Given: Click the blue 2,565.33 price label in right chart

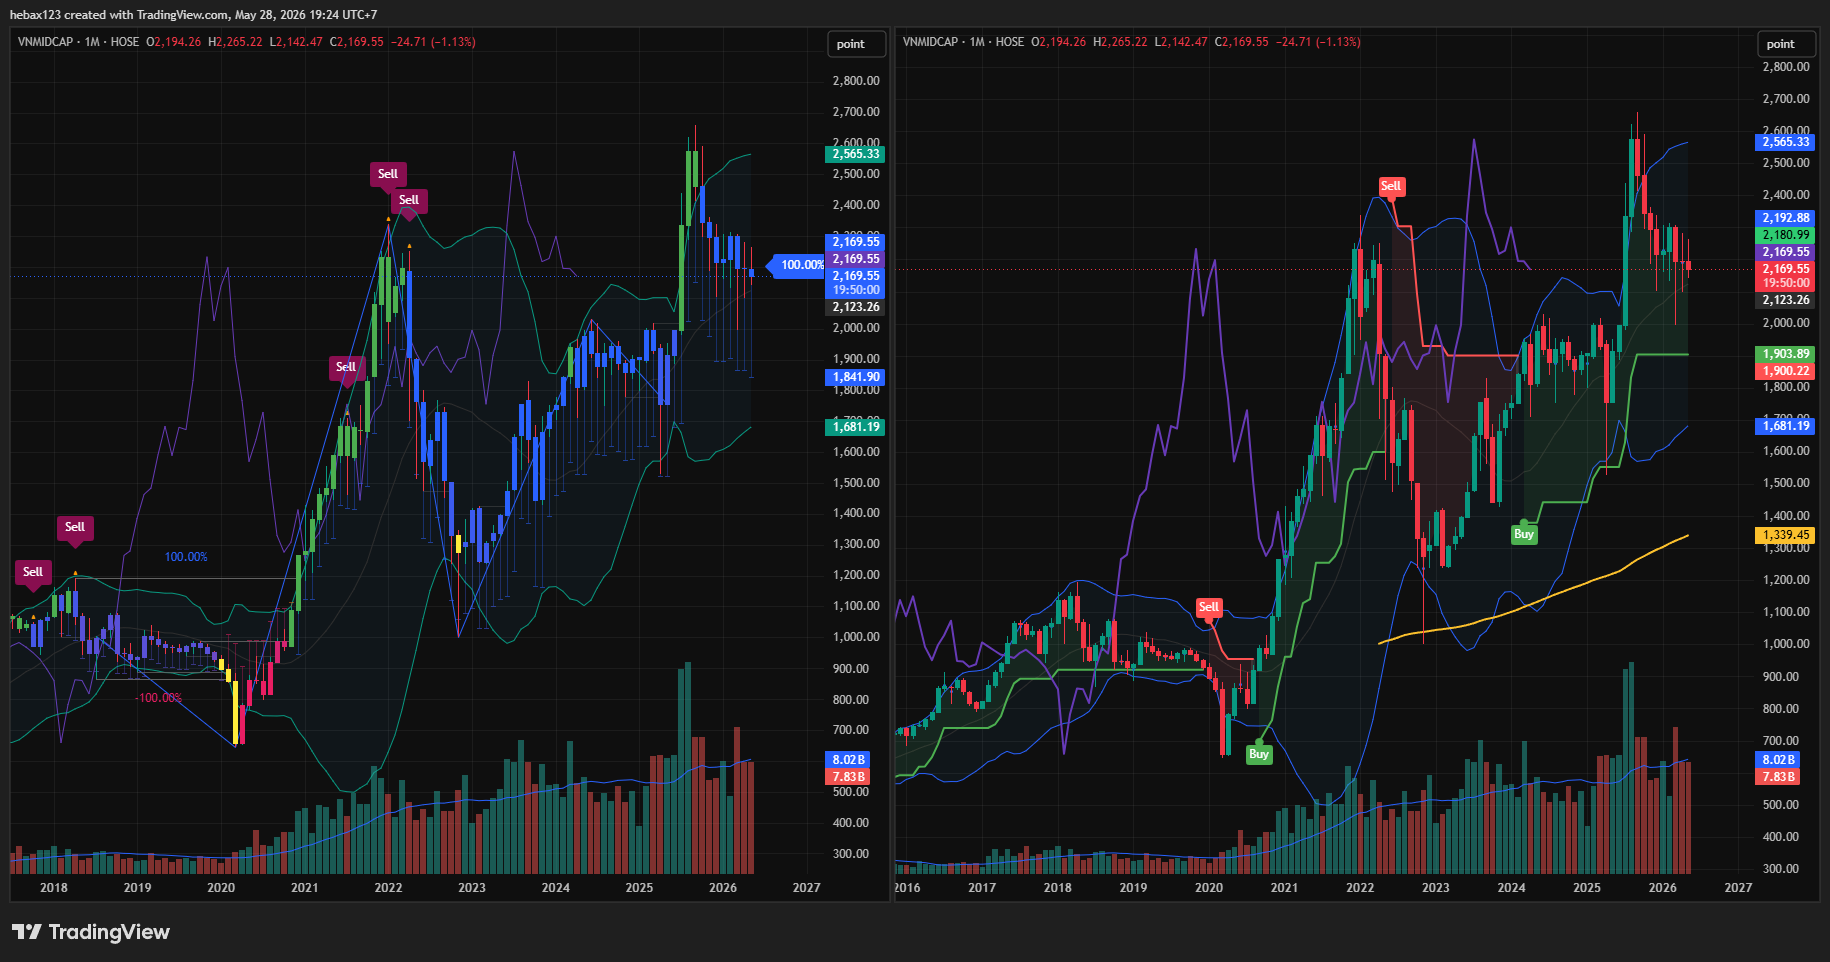Looking at the screenshot, I should pos(1786,142).
